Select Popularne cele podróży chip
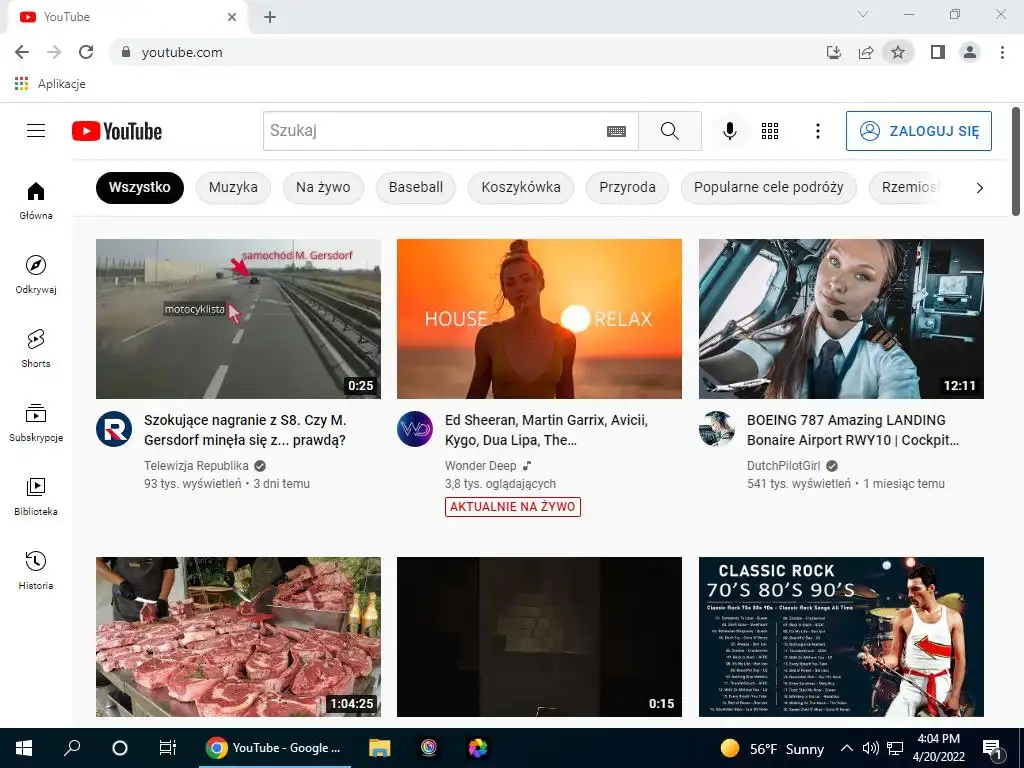 pos(769,187)
